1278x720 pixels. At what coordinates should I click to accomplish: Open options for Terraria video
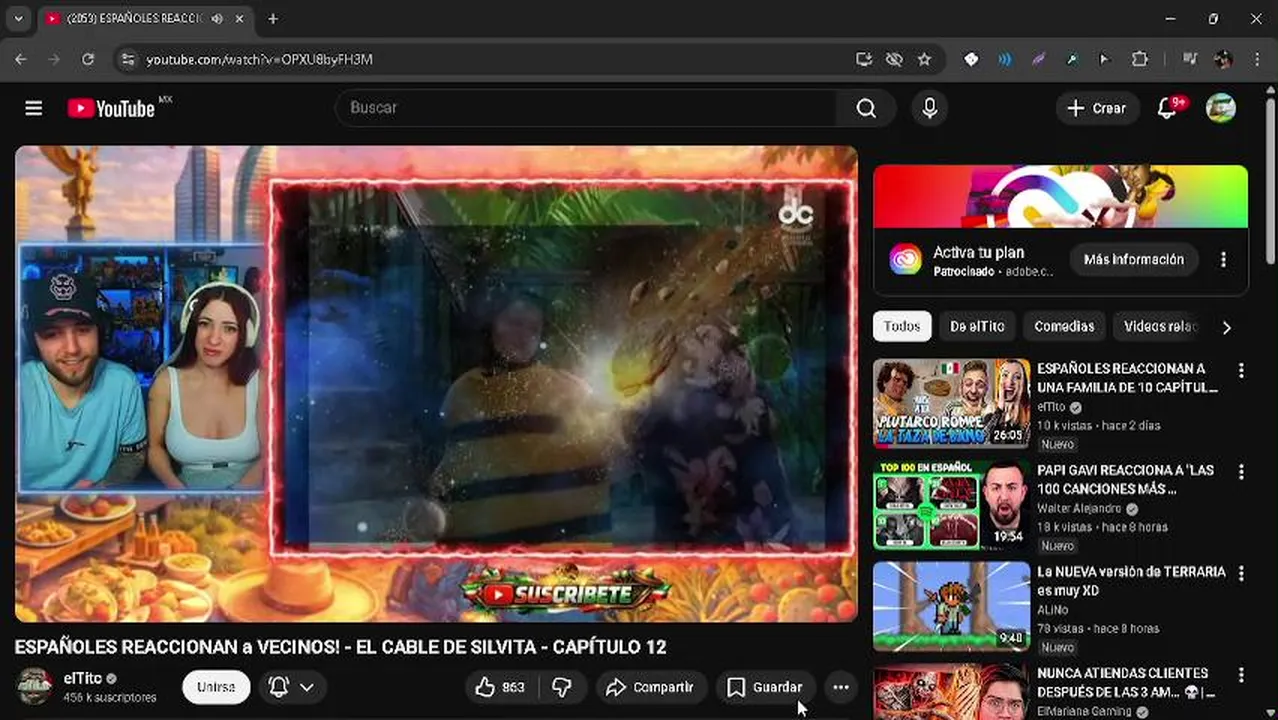[x=1241, y=573]
